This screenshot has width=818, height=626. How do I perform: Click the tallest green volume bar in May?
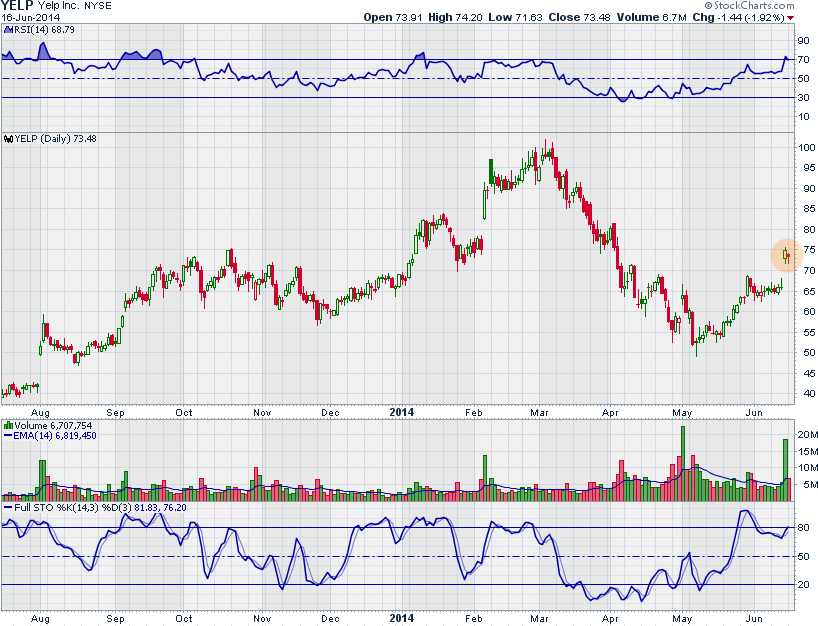coord(683,464)
